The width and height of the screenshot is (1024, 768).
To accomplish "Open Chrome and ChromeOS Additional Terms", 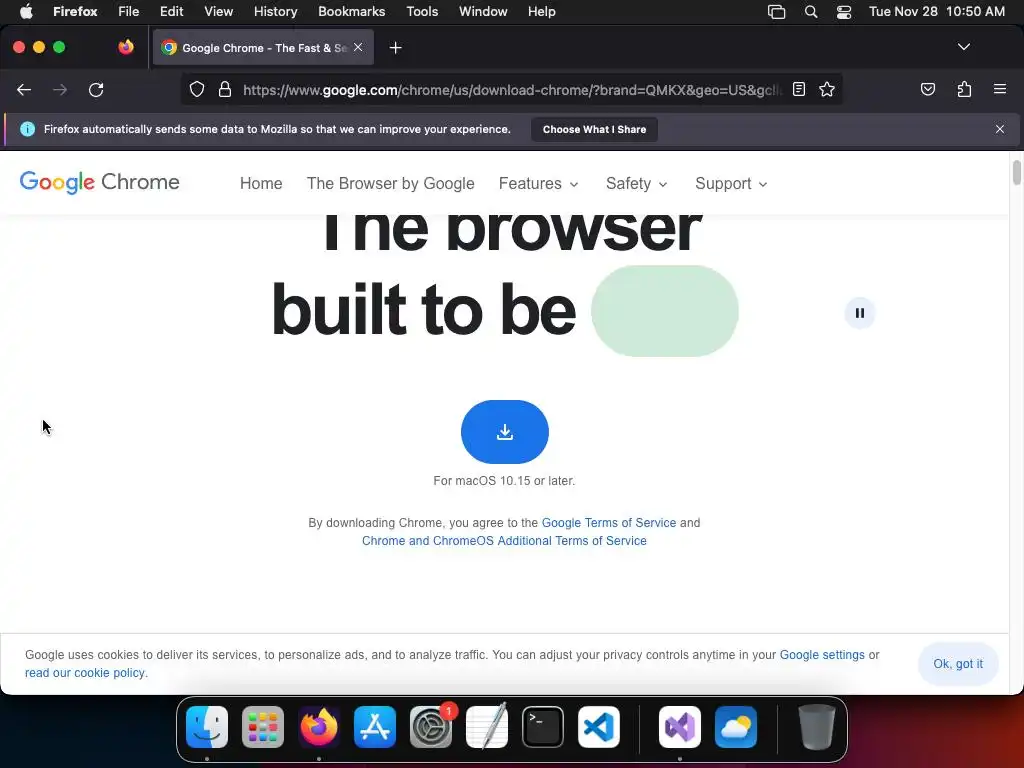I will (504, 541).
